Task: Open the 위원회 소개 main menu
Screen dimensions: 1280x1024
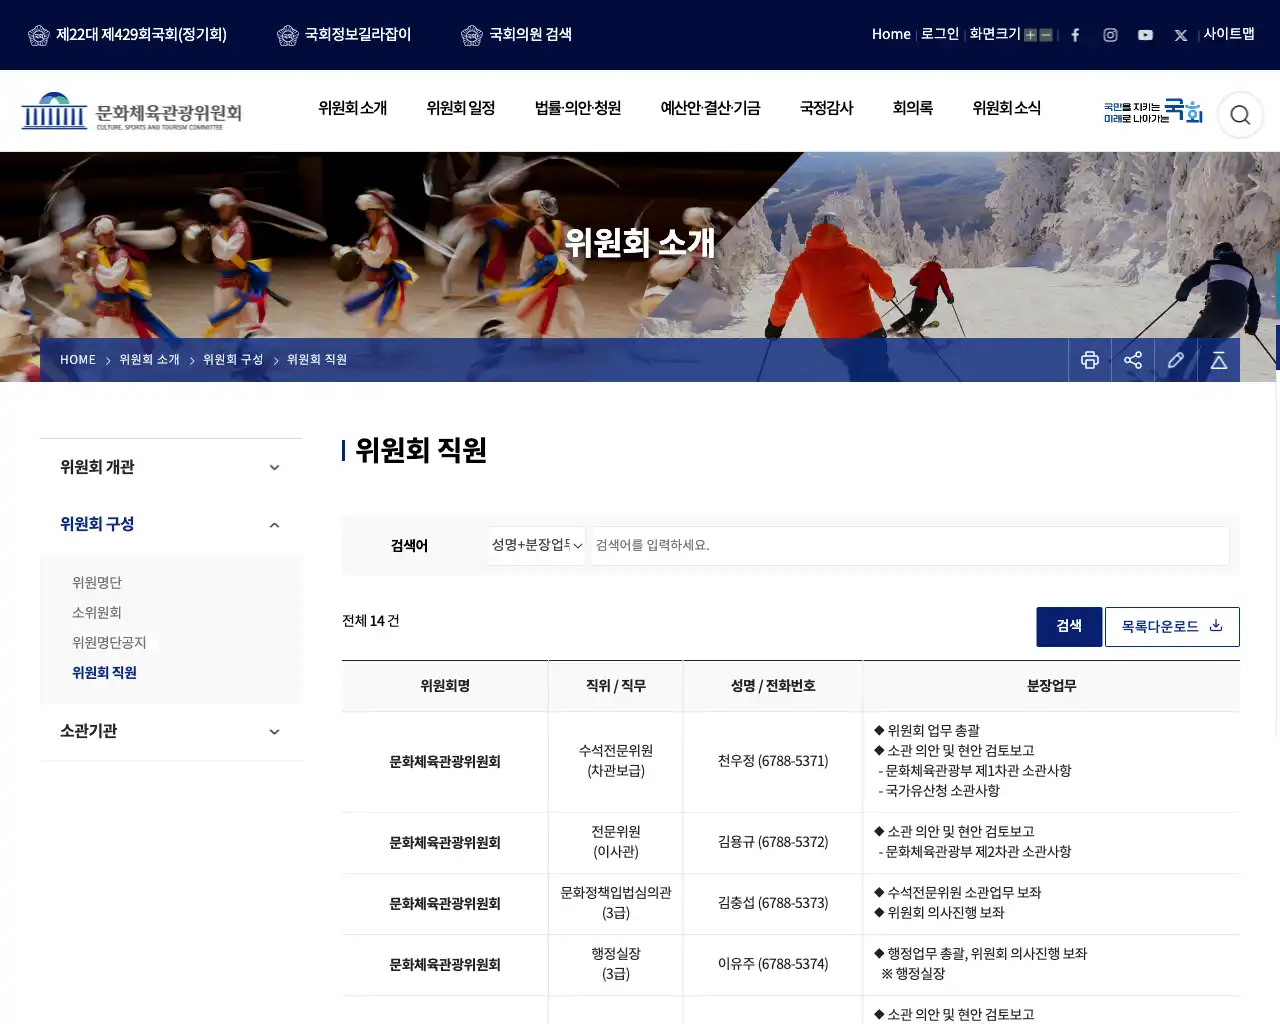Action: 353,108
